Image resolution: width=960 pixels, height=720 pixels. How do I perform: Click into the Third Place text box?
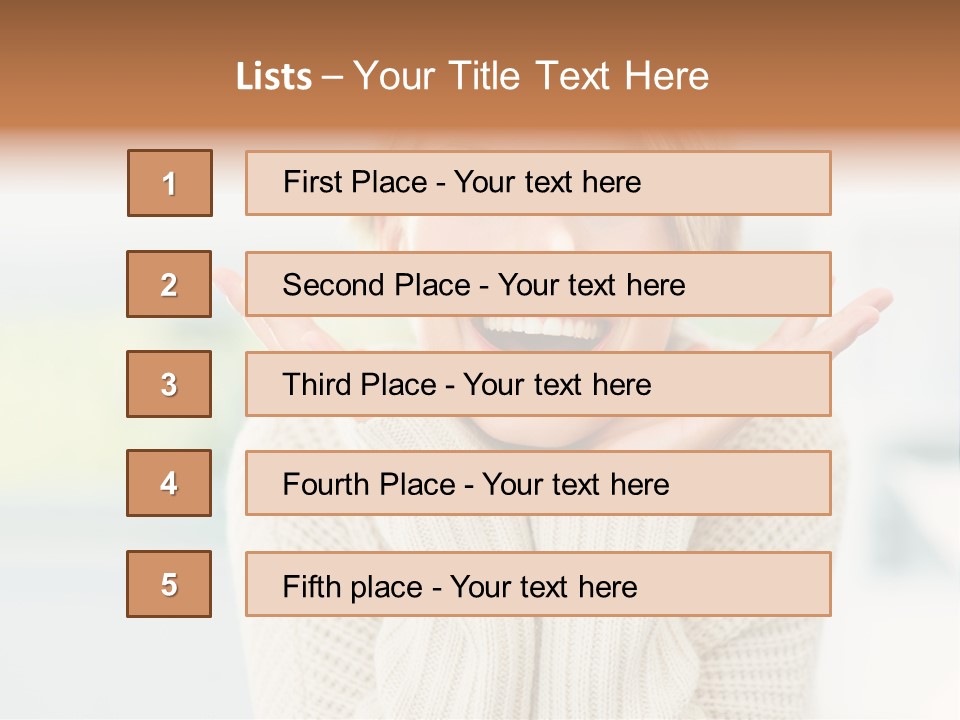(538, 384)
